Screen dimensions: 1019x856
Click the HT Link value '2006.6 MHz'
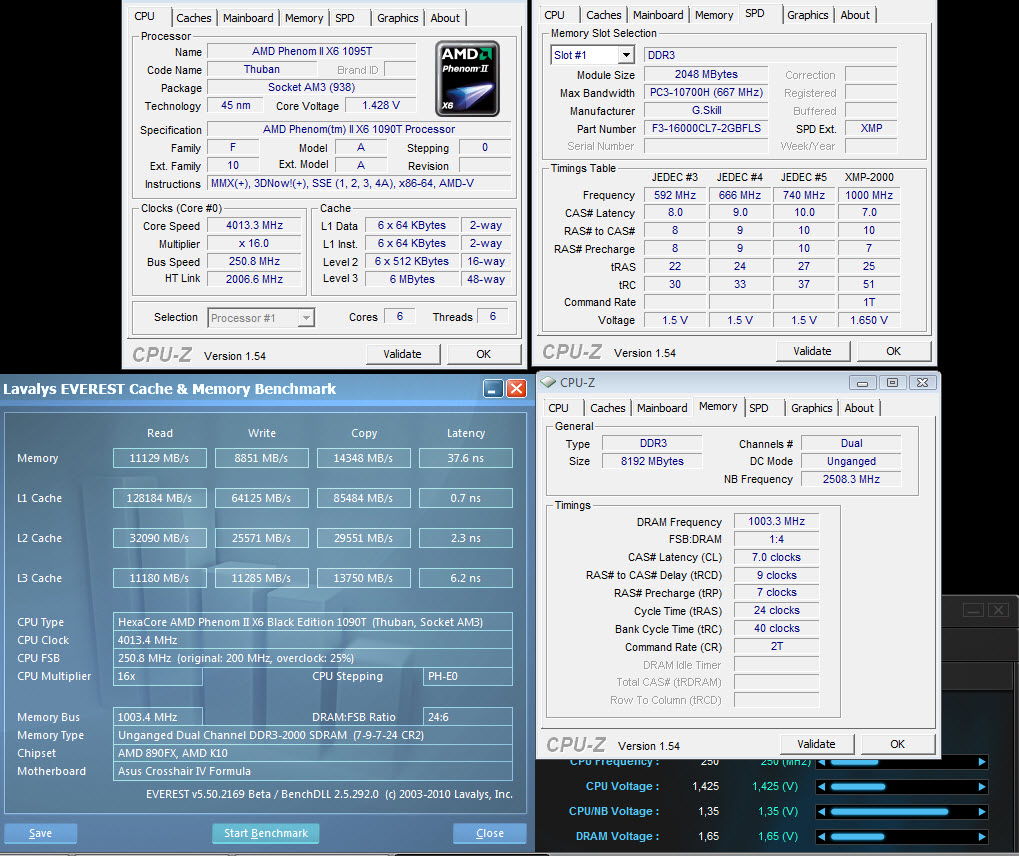coord(254,279)
